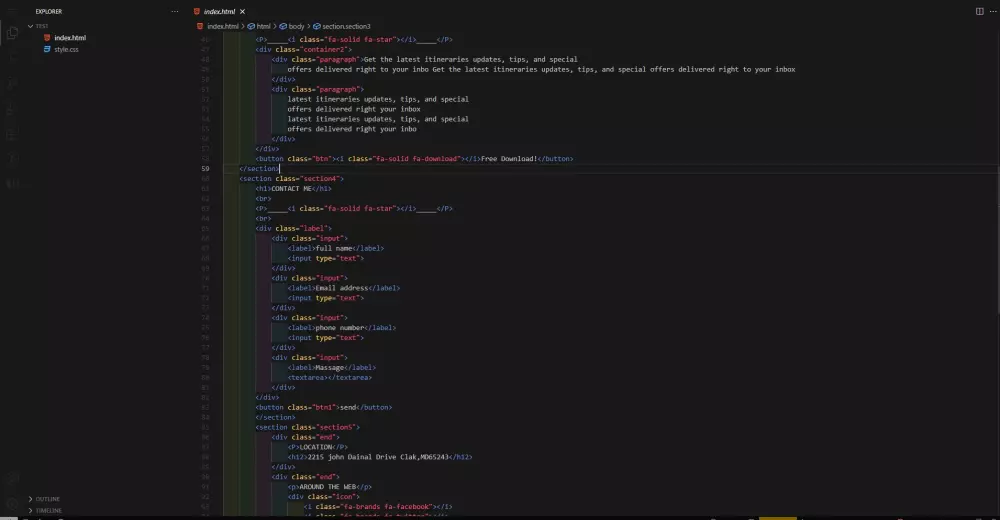The width and height of the screenshot is (1000, 520).
Task: Collapse the TEST folder in Explorer
Action: (x=31, y=26)
